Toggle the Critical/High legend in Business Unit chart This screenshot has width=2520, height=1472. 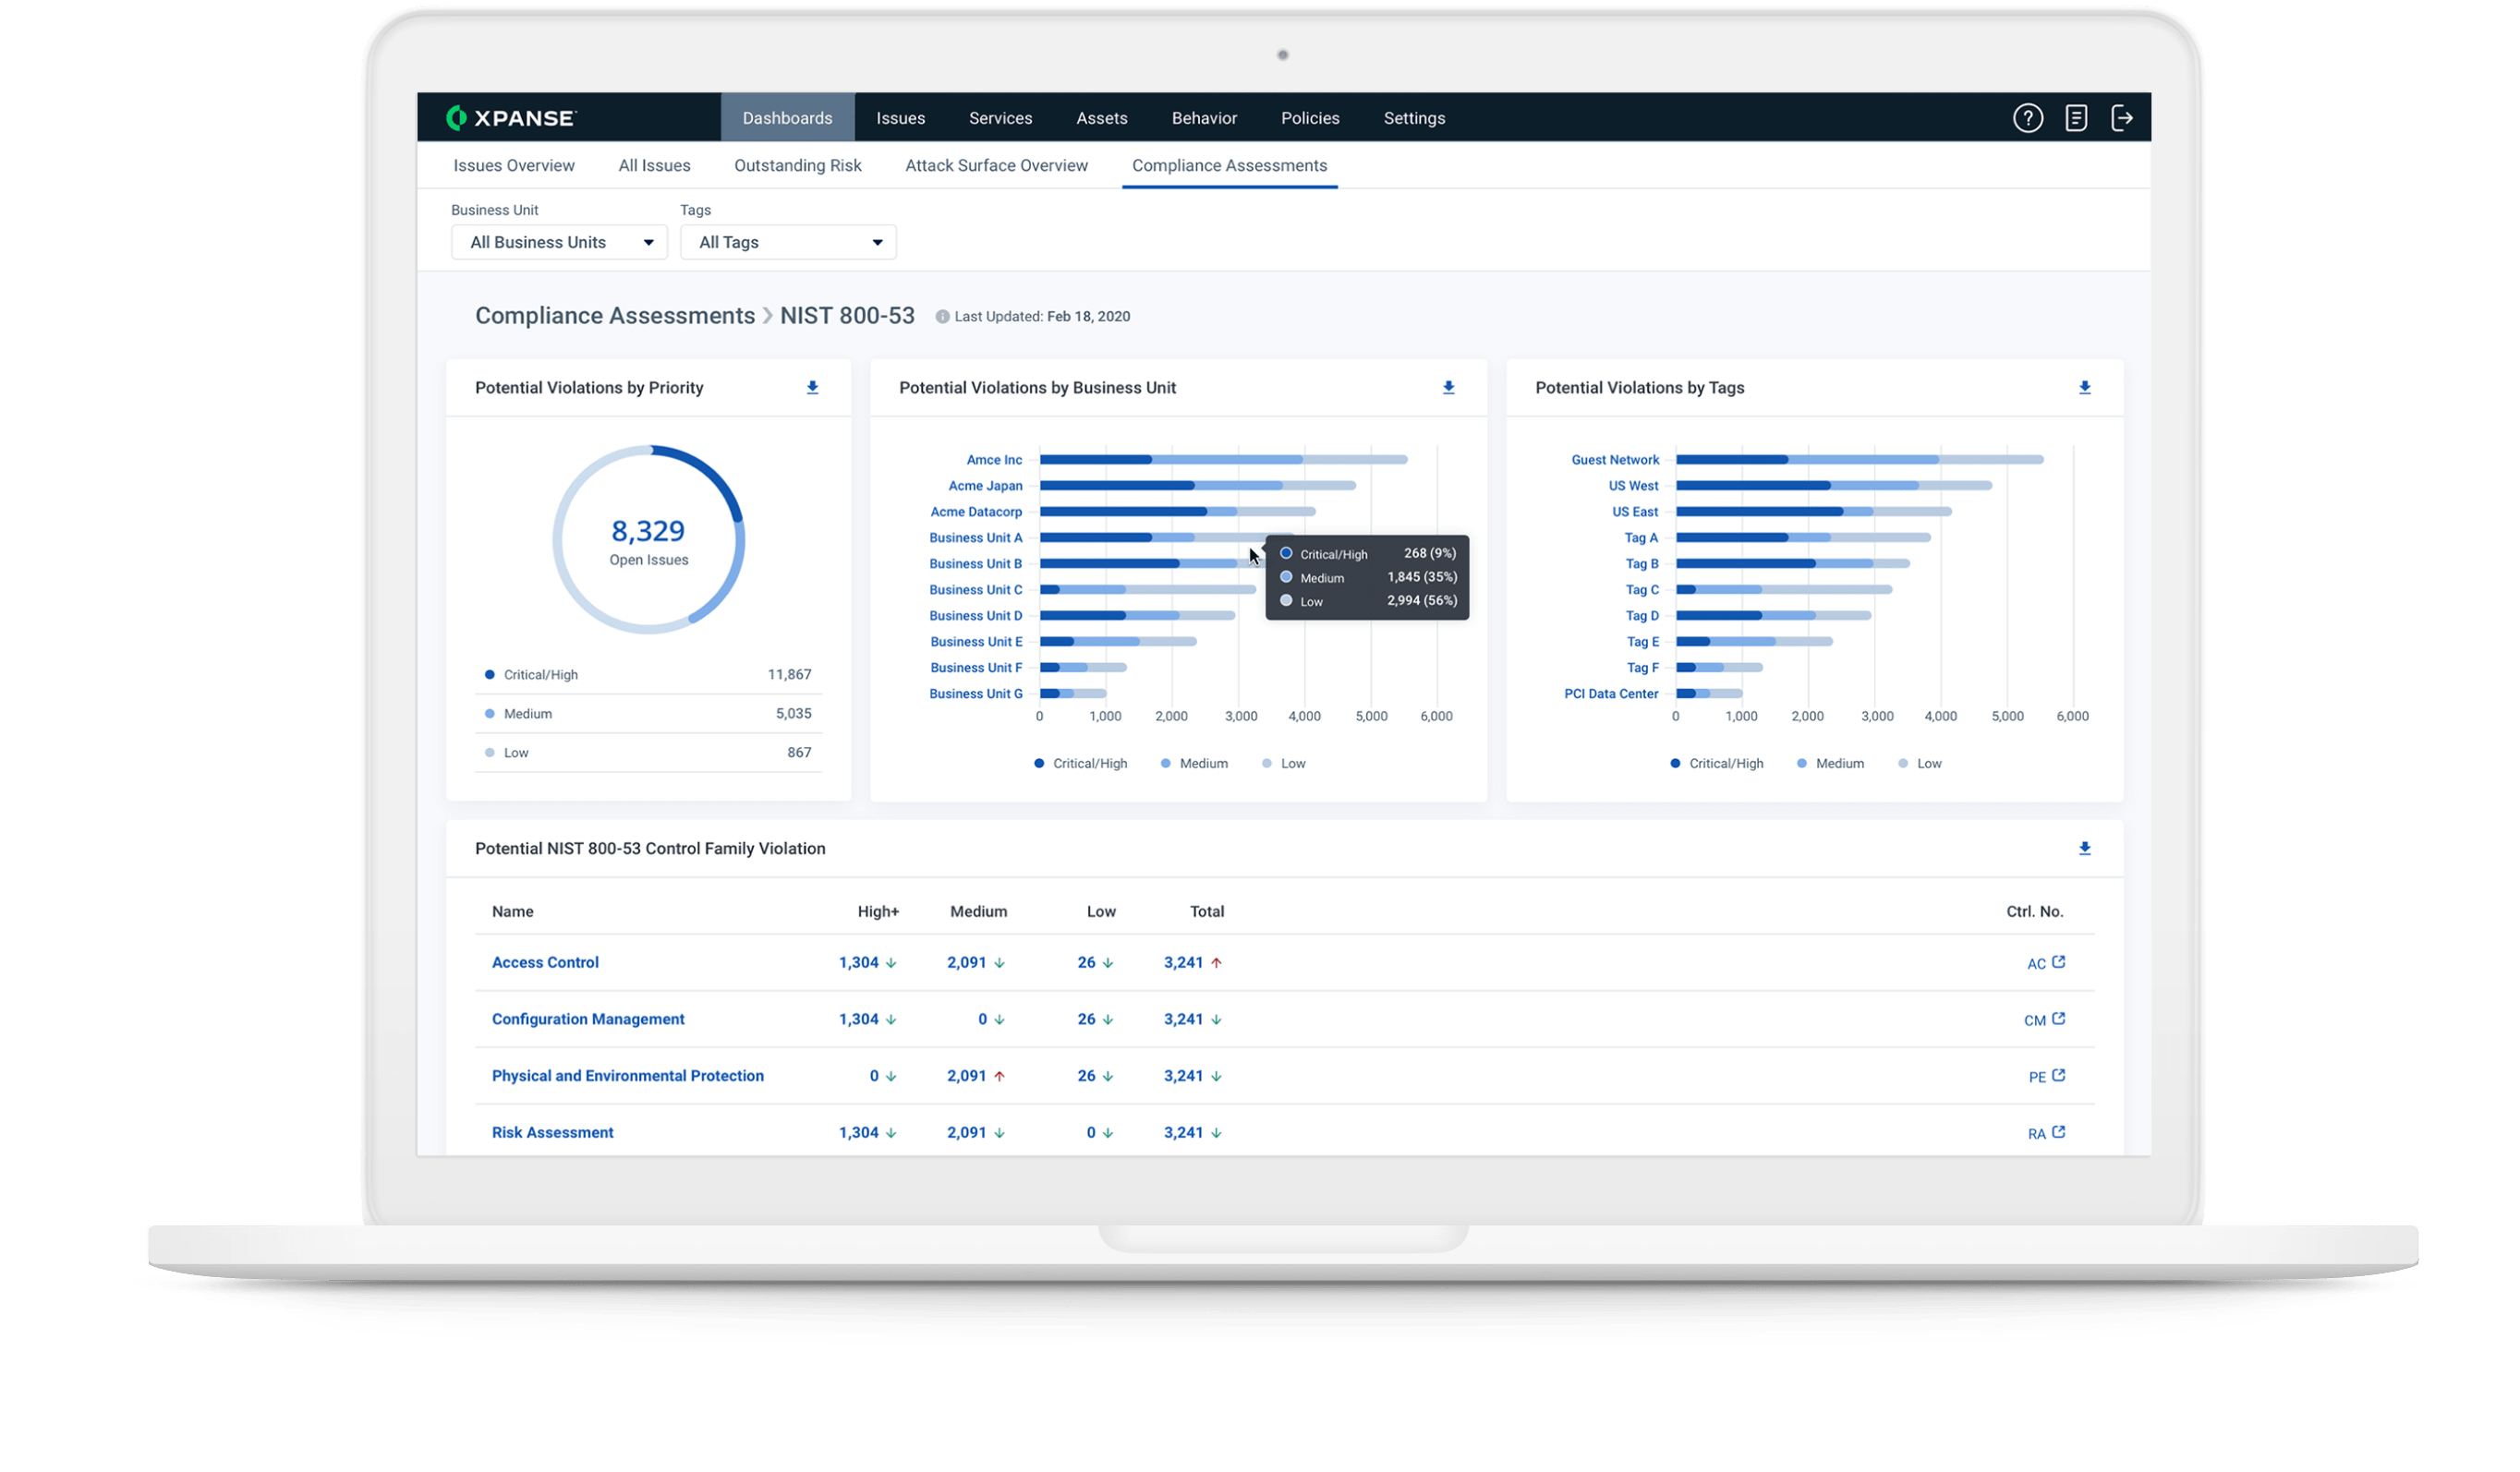[1079, 763]
